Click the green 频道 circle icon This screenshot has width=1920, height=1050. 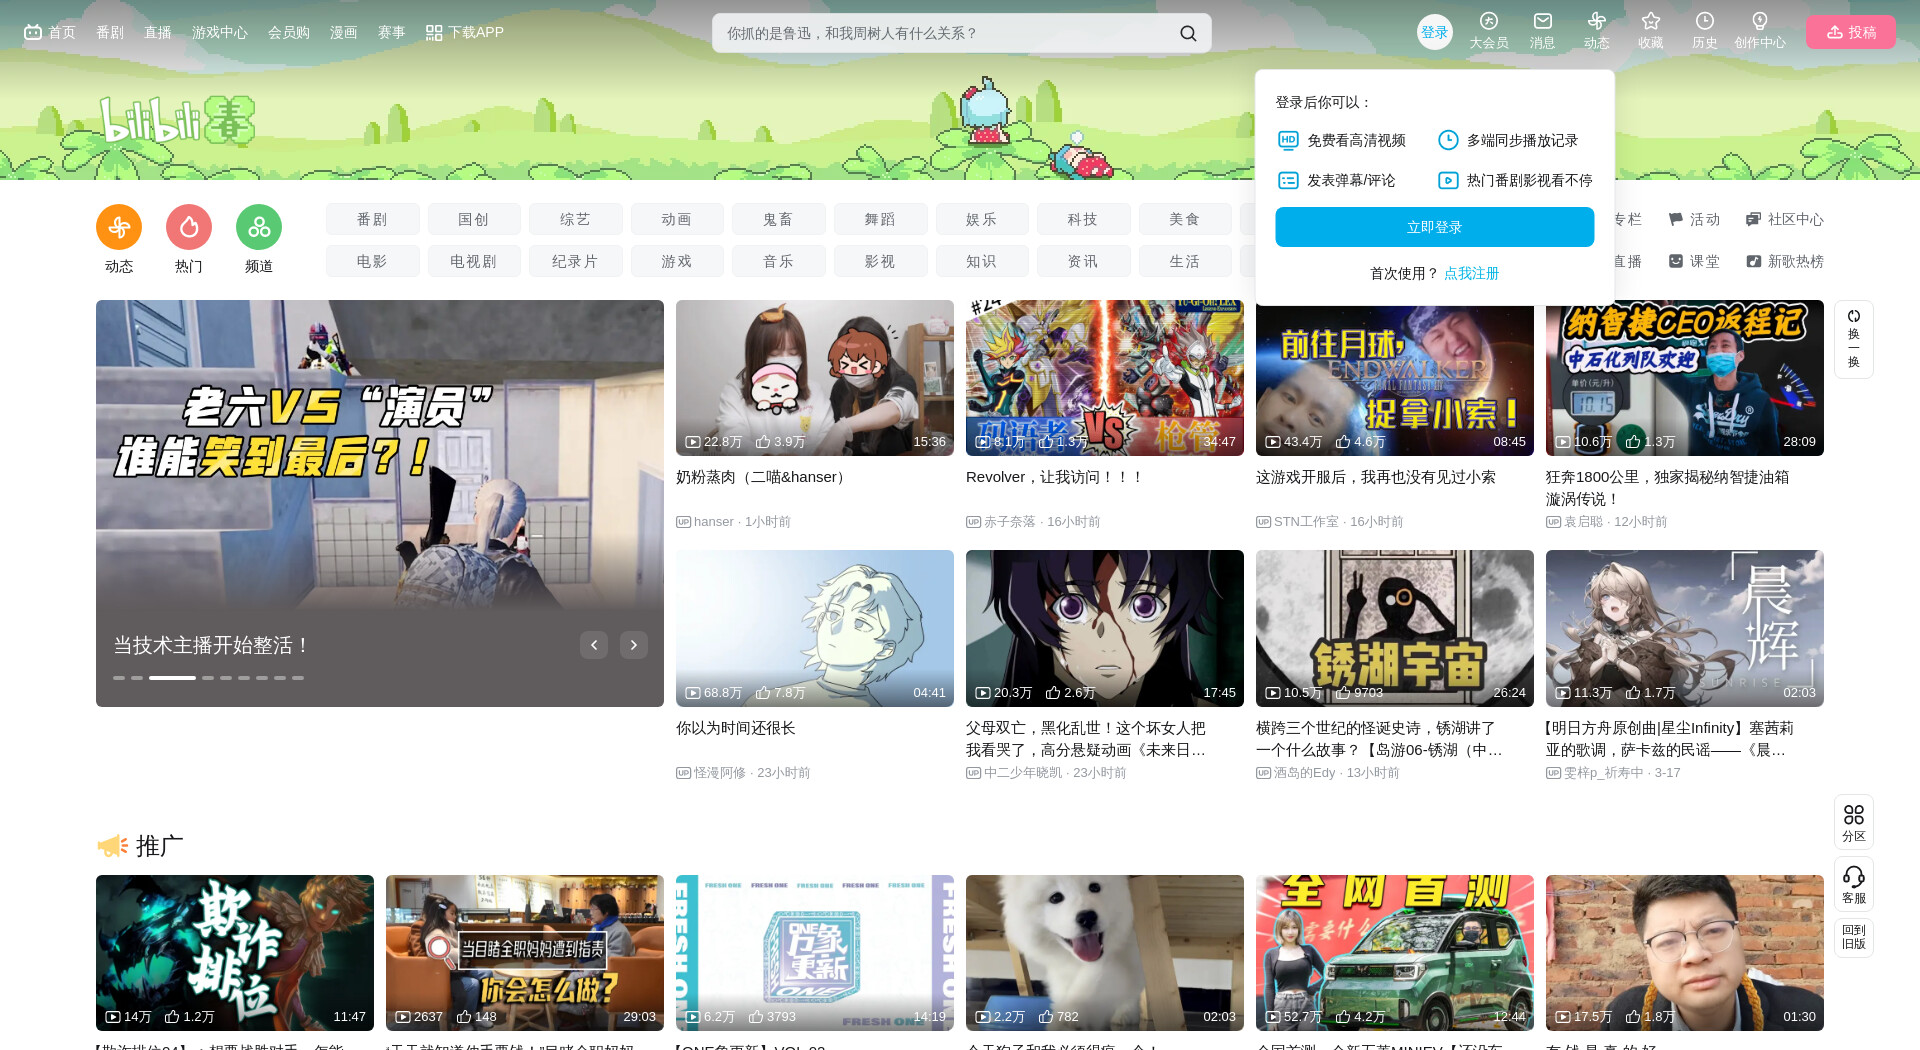pos(259,228)
